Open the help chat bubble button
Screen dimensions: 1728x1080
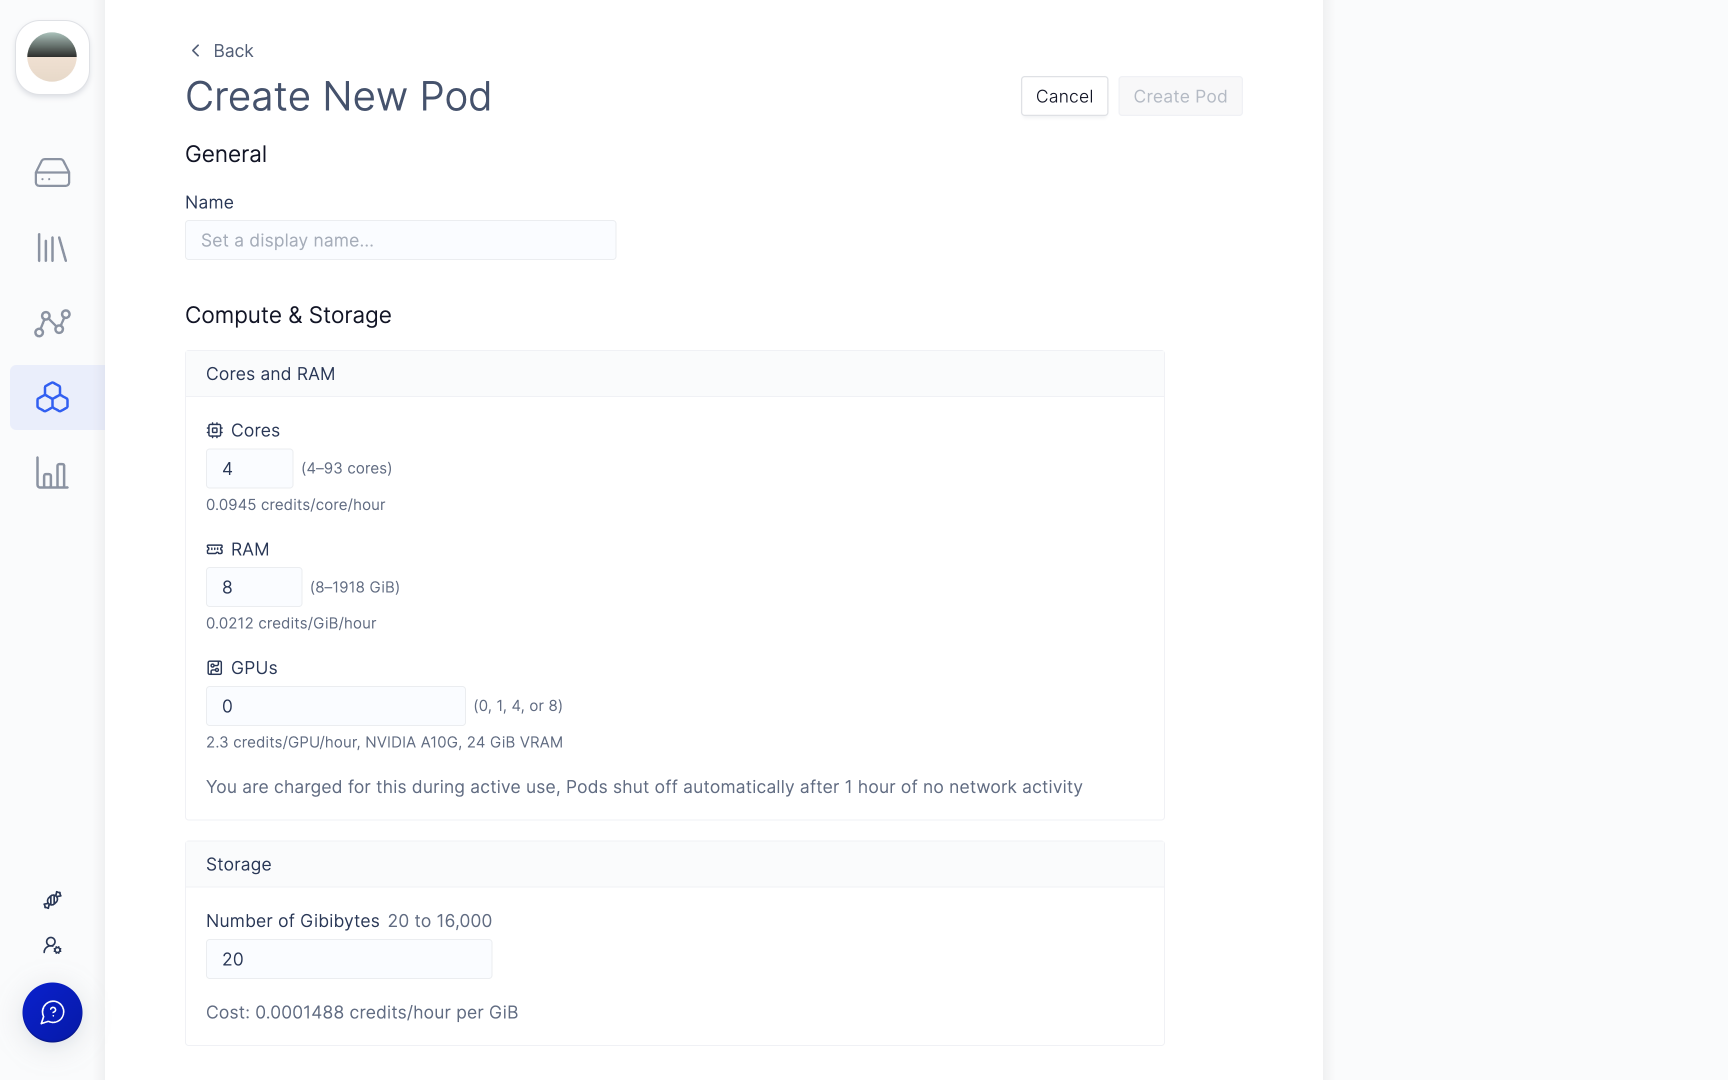coord(52,1013)
